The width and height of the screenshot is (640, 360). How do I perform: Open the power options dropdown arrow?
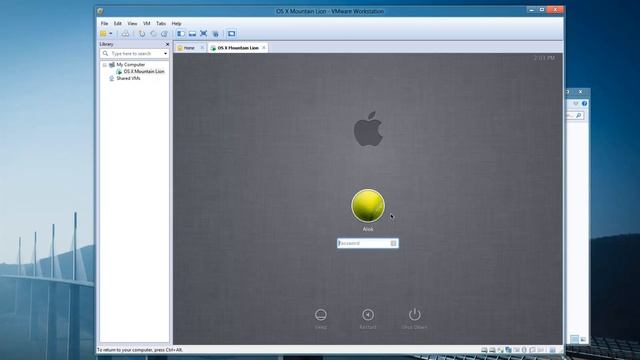pos(111,34)
